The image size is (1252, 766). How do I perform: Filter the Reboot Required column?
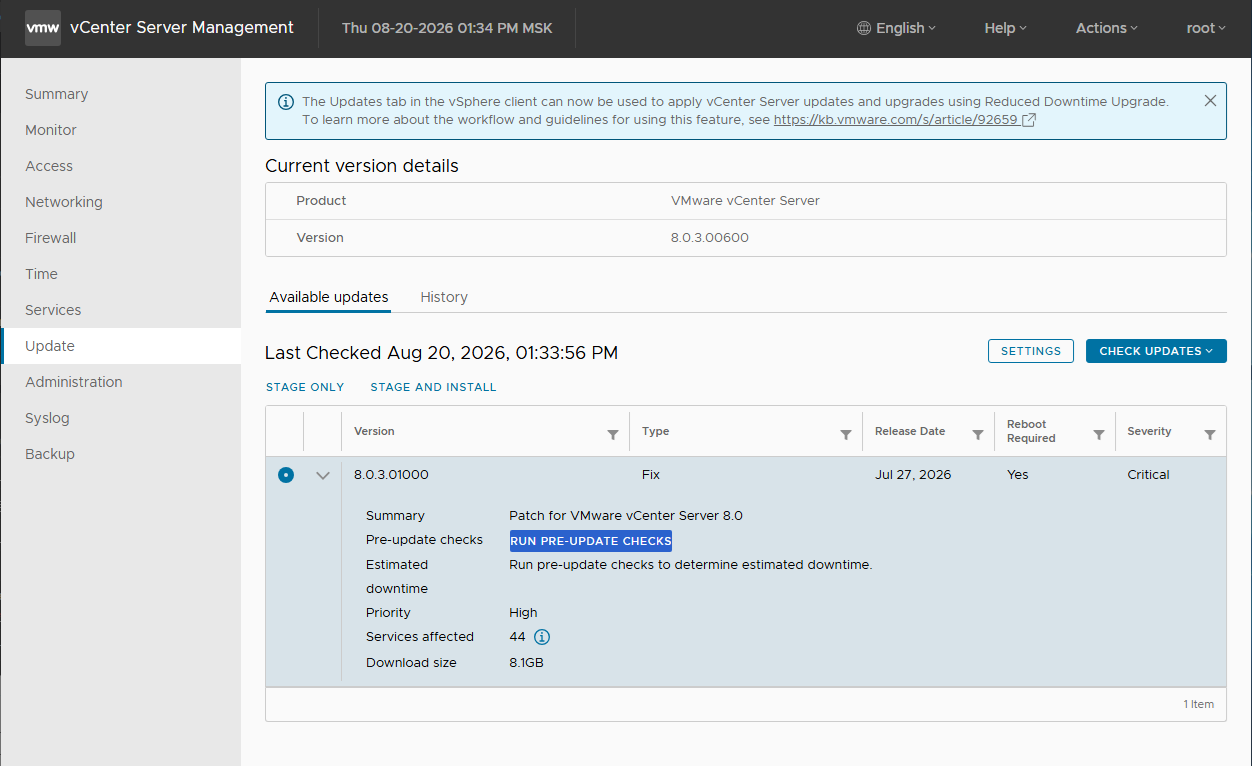(1099, 435)
